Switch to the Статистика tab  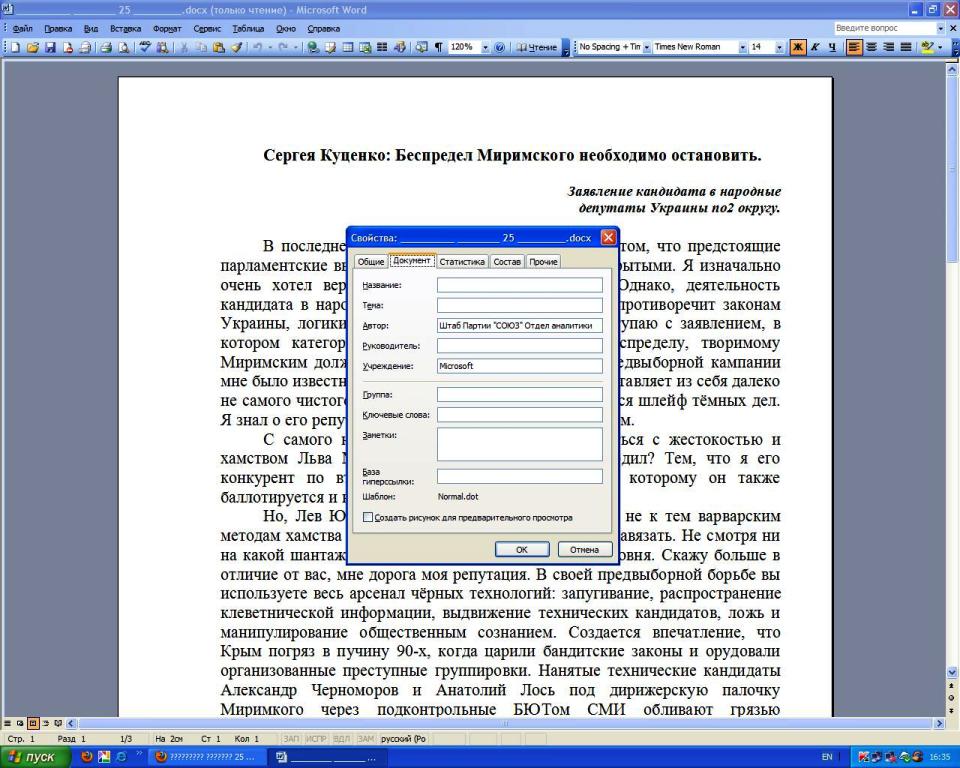(462, 261)
